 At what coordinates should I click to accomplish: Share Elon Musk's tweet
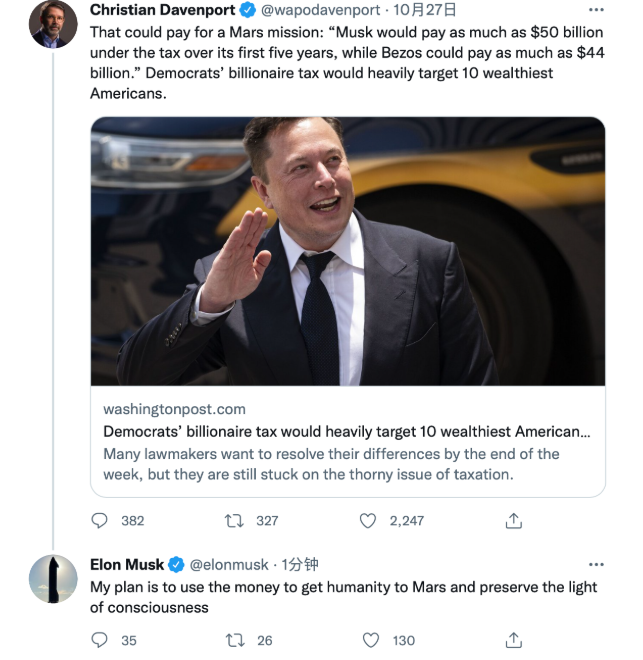coord(514,640)
